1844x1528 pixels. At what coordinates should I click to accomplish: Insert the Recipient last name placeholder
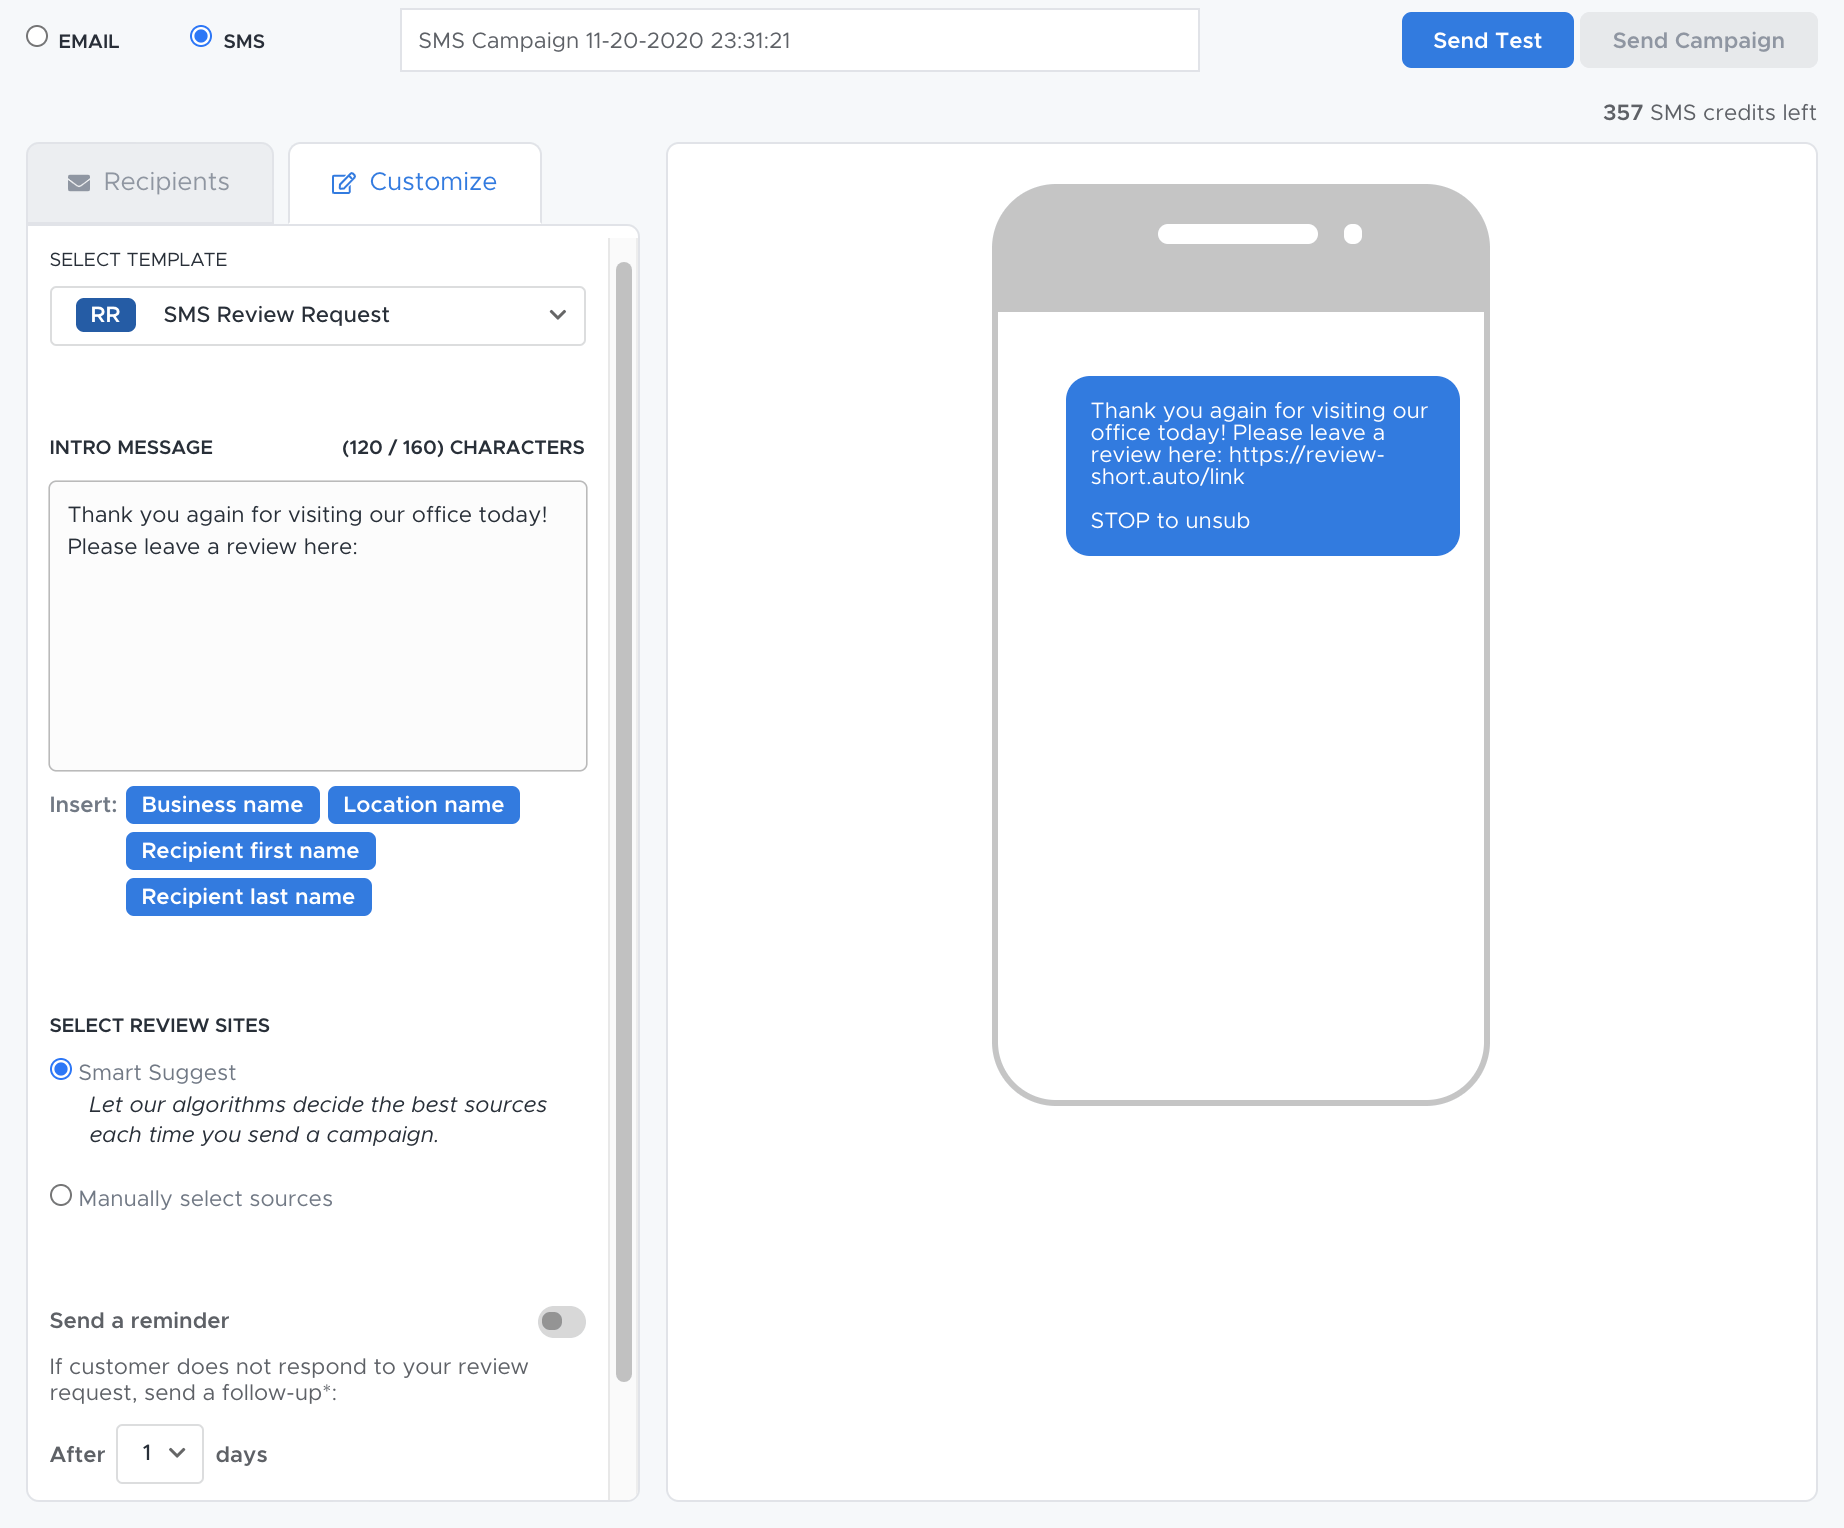pos(248,896)
